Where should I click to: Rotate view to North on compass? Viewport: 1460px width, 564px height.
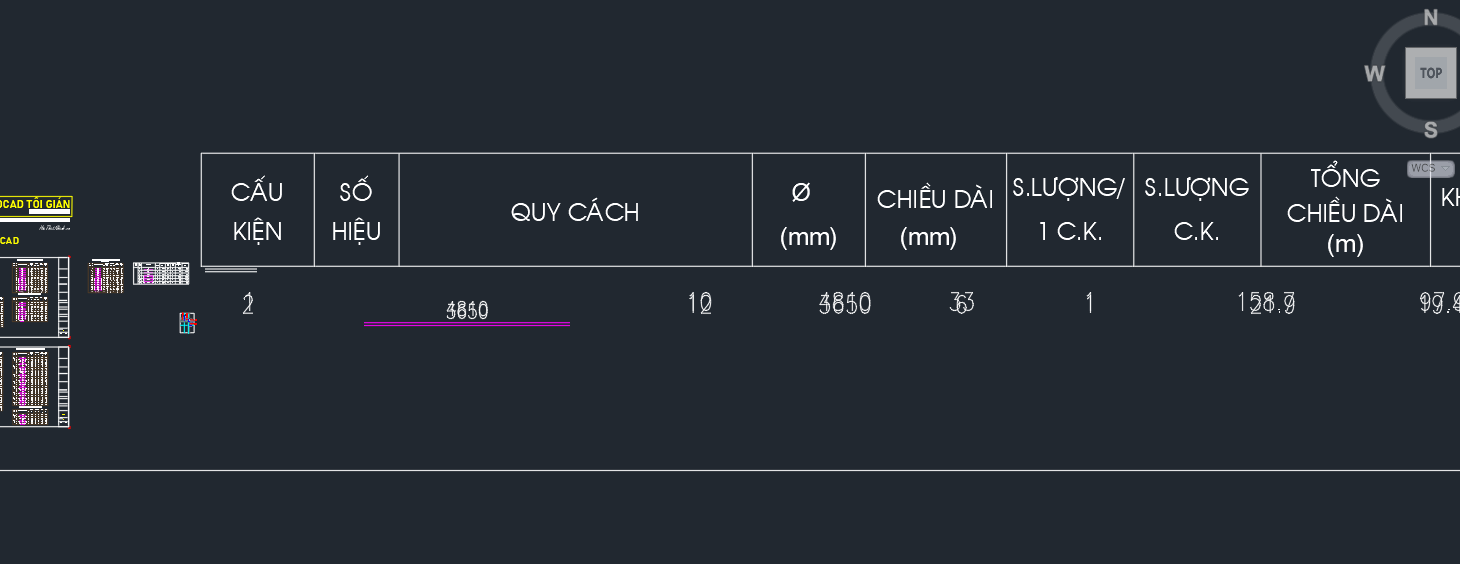coord(1431,17)
